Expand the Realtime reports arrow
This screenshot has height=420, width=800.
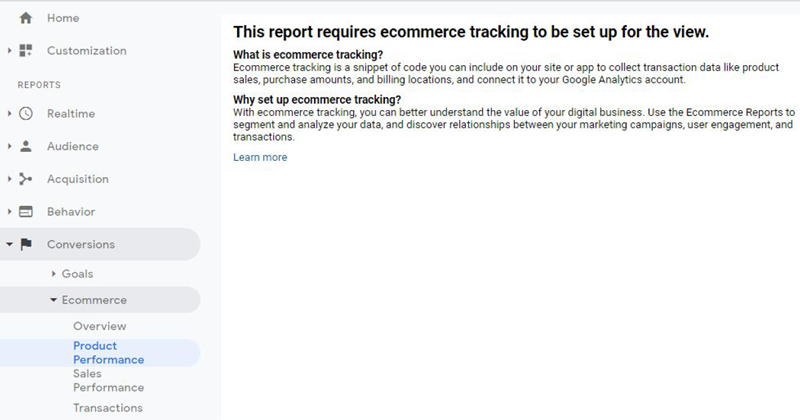point(9,113)
